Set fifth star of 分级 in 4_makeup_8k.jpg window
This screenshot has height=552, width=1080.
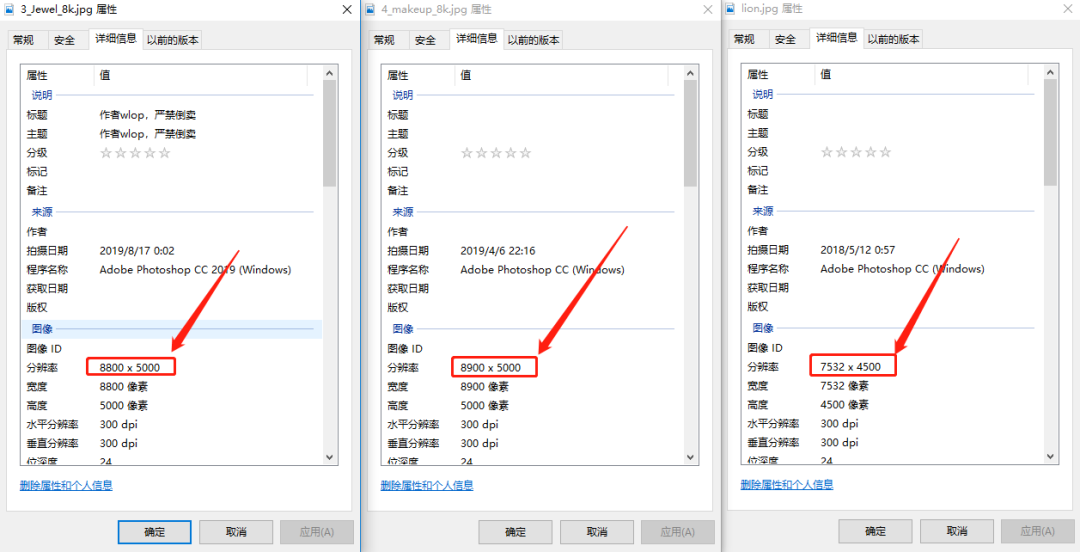click(525, 153)
